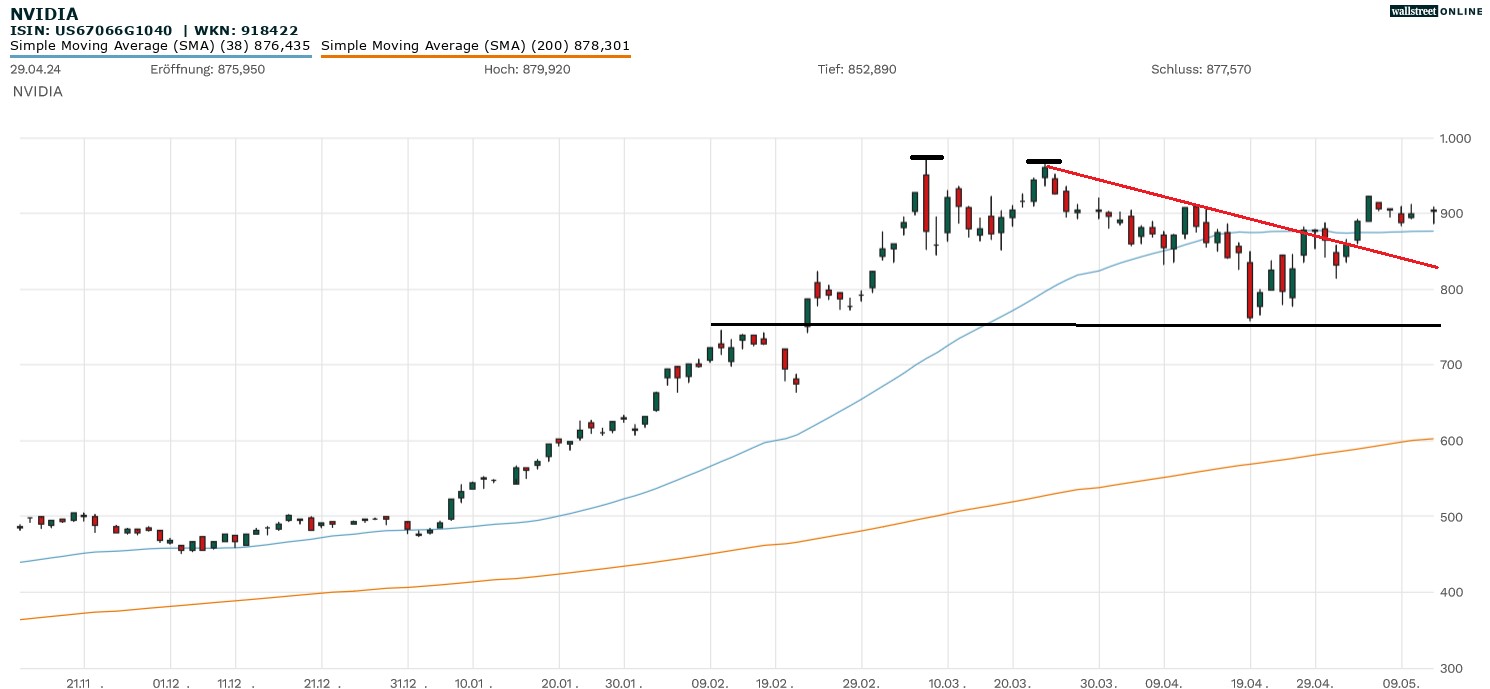Click the NVIDIA series label below the date
The image size is (1490, 689).
tap(38, 92)
